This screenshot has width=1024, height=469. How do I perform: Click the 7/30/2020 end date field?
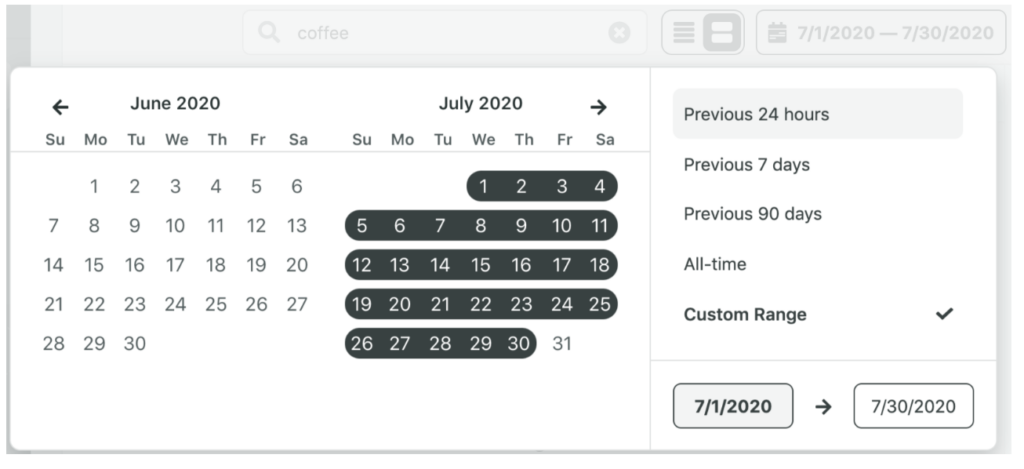pos(913,406)
